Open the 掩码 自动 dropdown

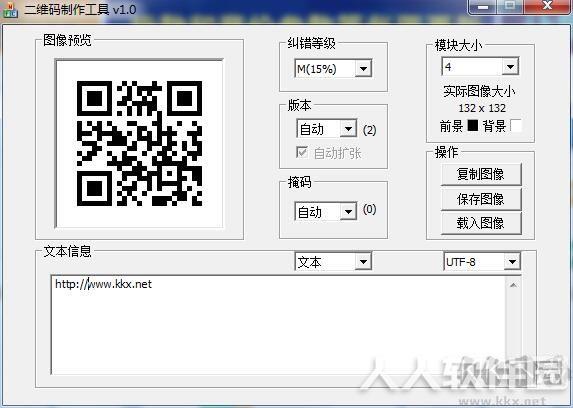pos(326,211)
